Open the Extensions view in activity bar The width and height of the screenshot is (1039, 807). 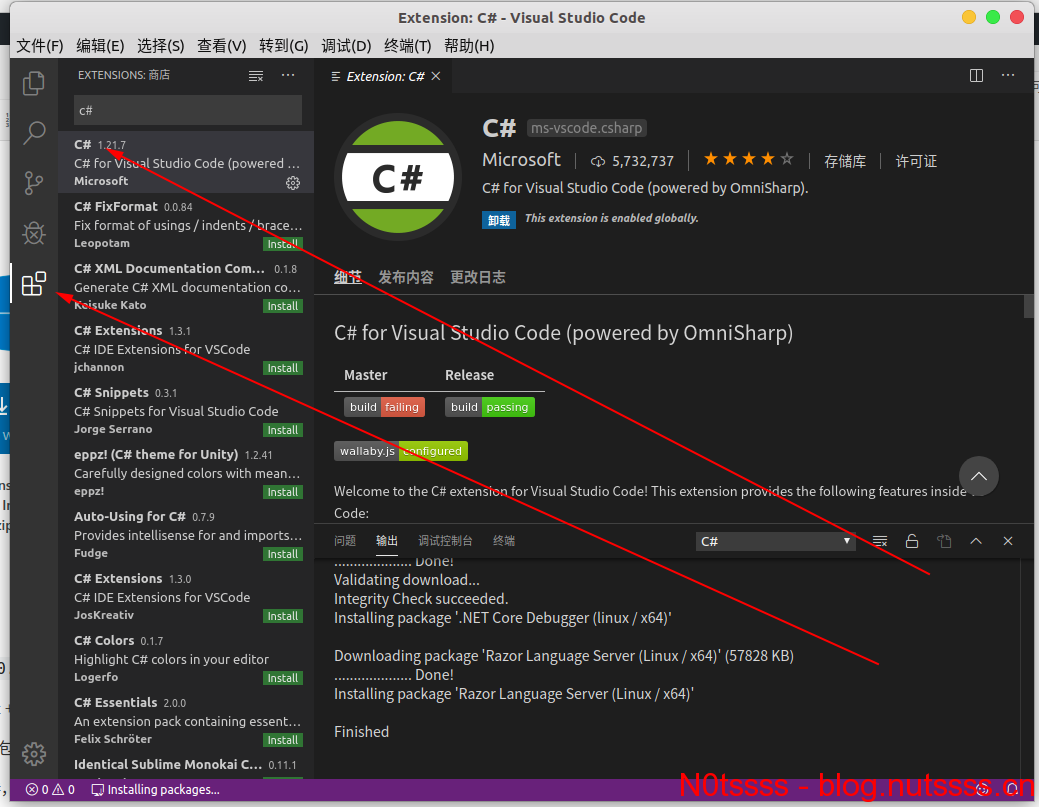[34, 284]
